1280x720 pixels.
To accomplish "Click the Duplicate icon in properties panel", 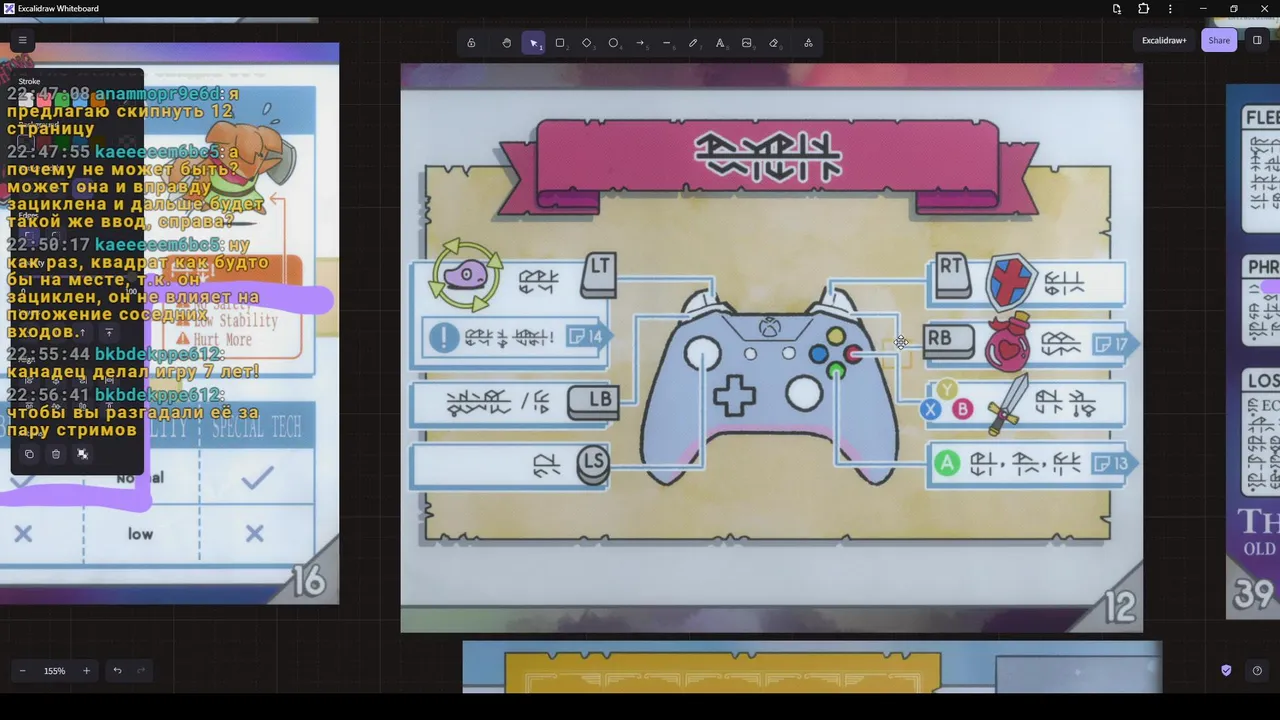I will pyautogui.click(x=29, y=454).
